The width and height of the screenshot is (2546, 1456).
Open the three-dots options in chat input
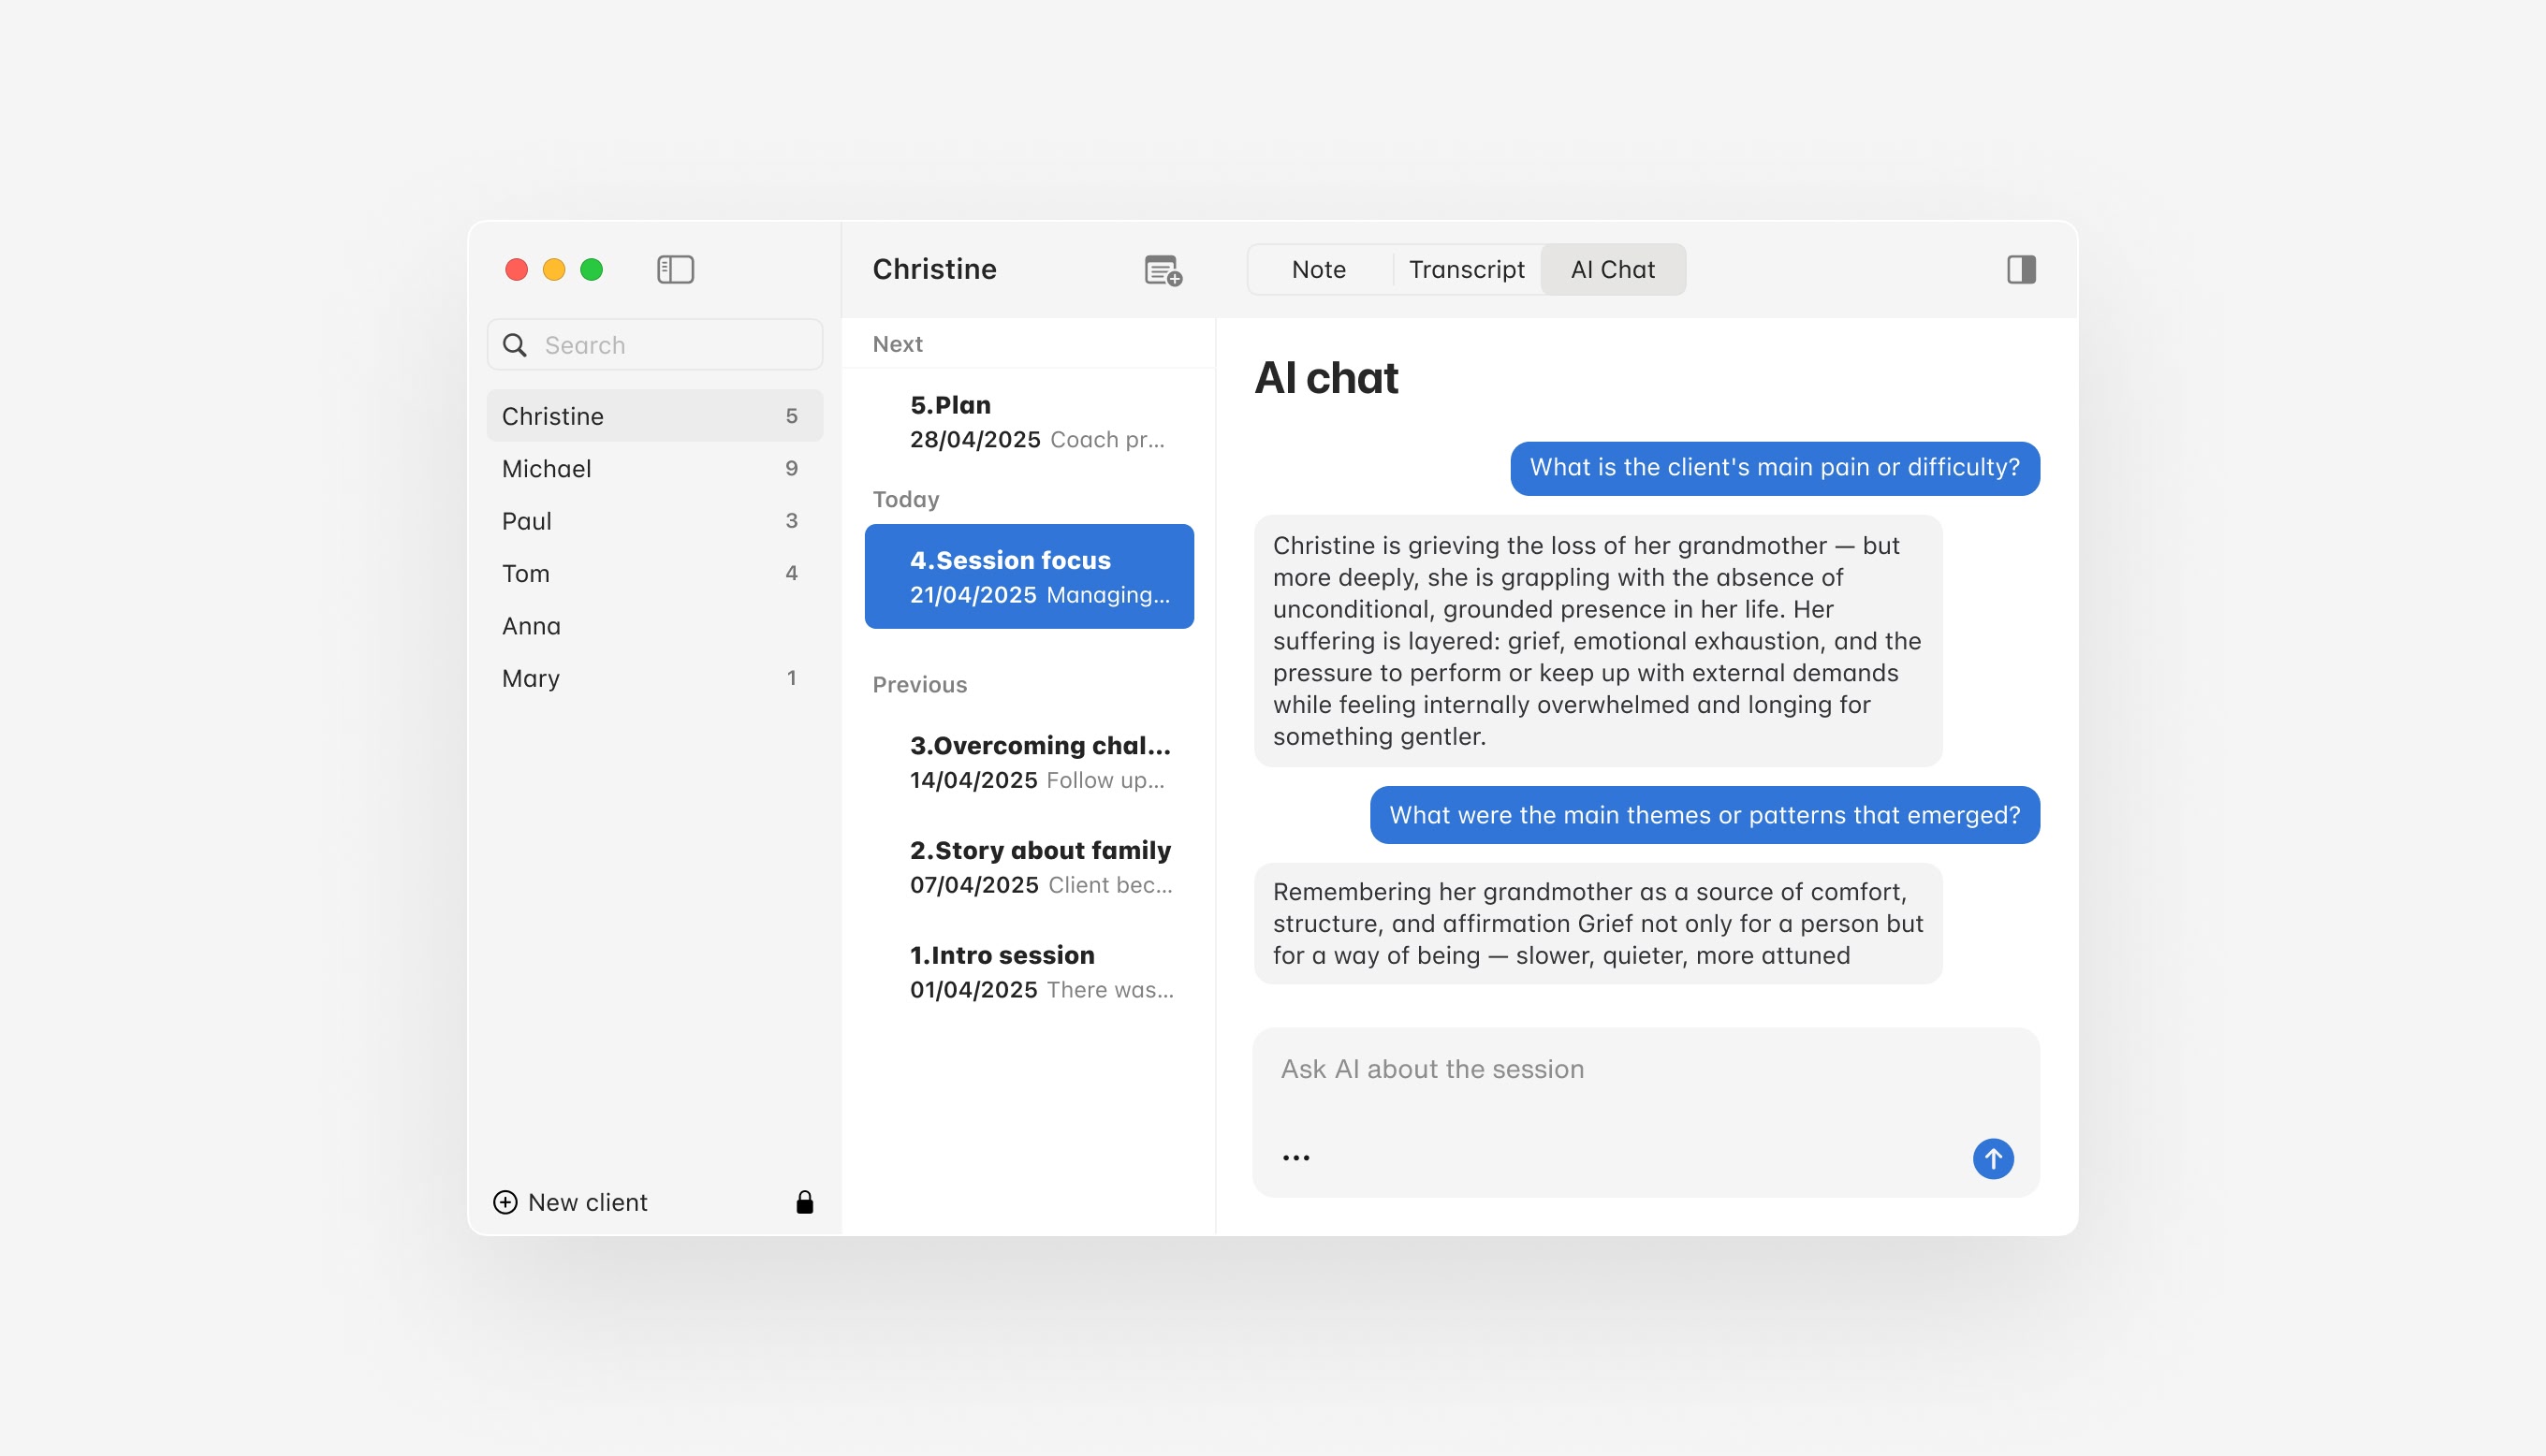tap(1296, 1158)
